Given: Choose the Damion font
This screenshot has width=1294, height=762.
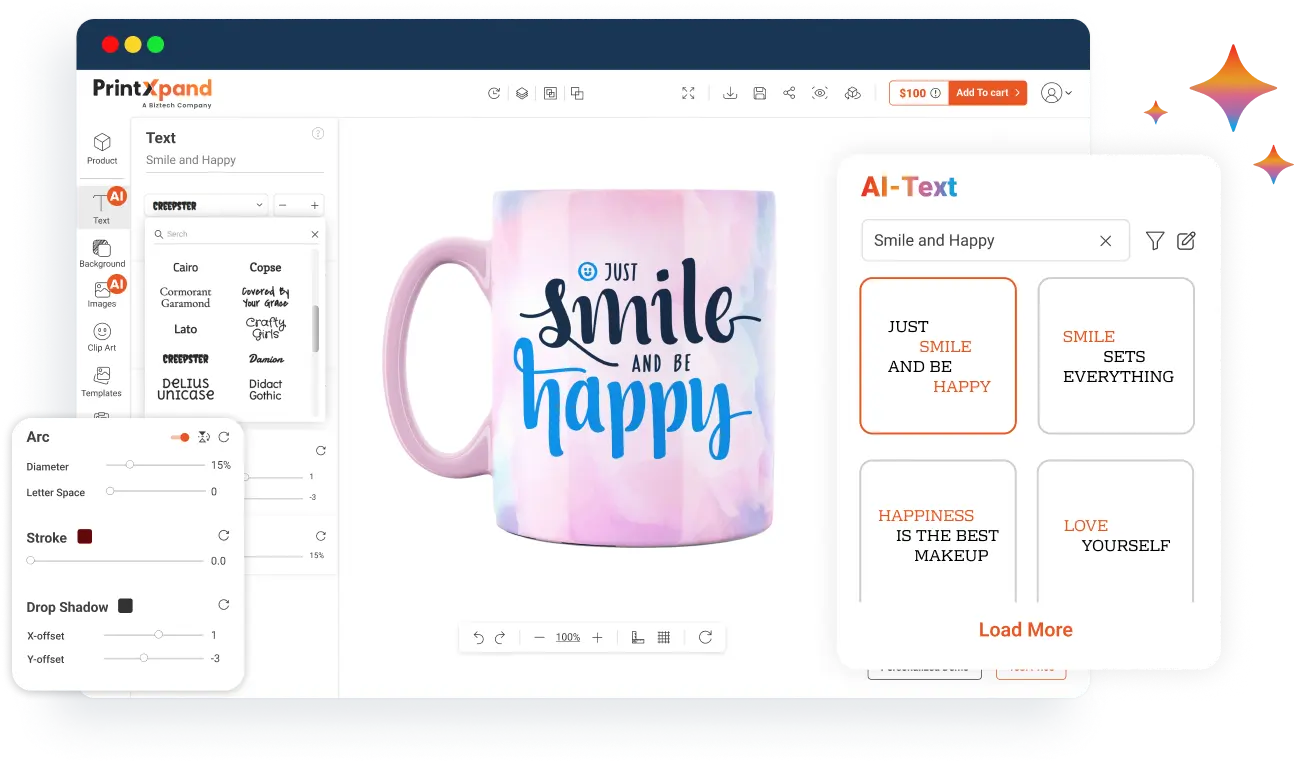Looking at the screenshot, I should tap(266, 358).
